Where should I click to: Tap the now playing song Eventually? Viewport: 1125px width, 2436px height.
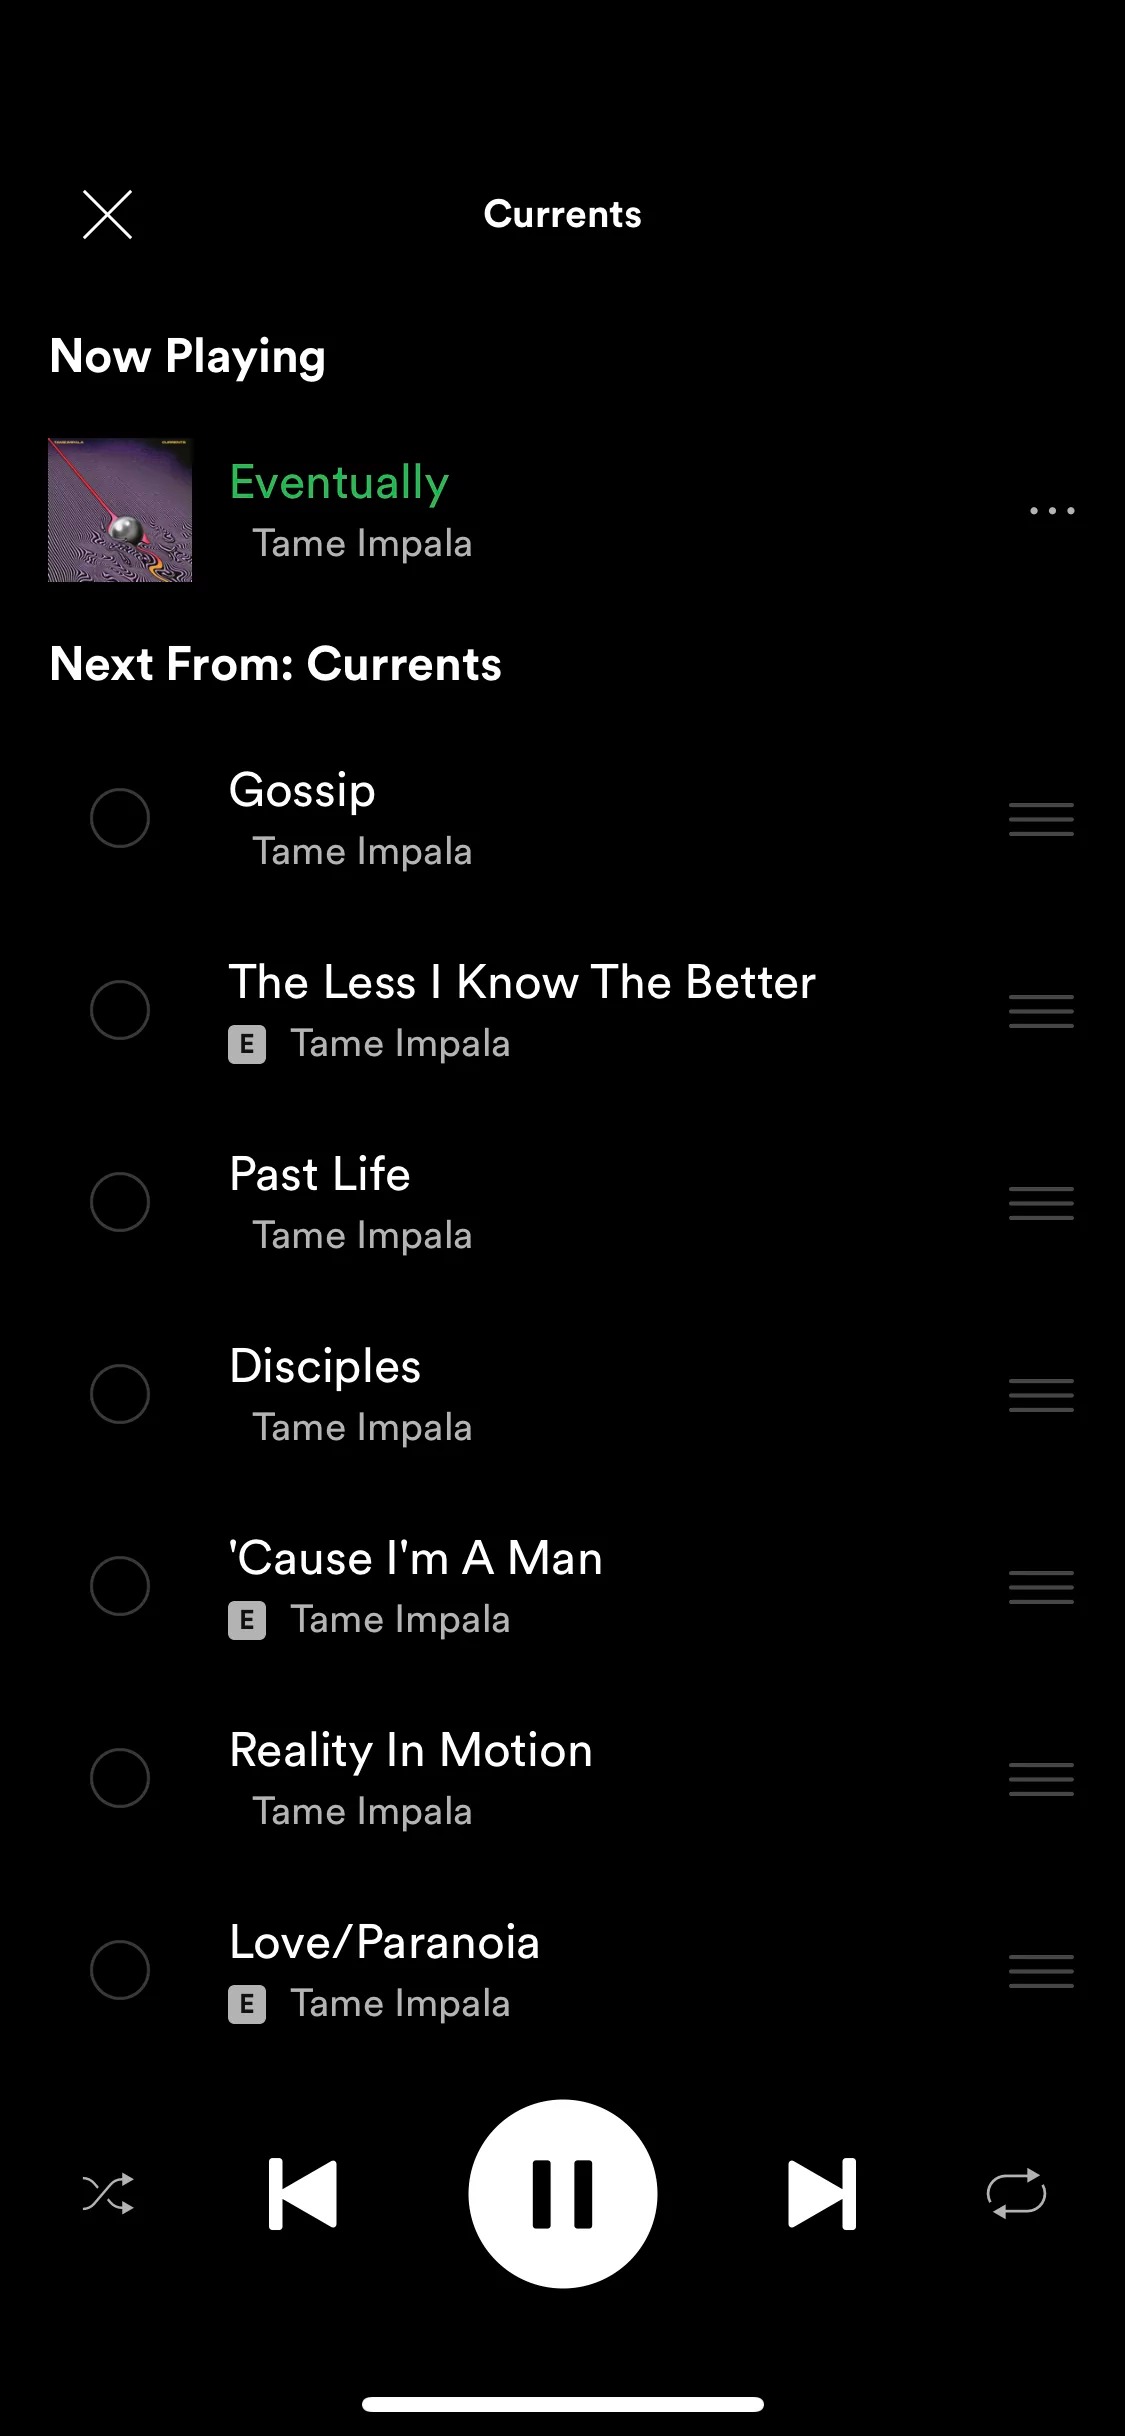pyautogui.click(x=339, y=482)
